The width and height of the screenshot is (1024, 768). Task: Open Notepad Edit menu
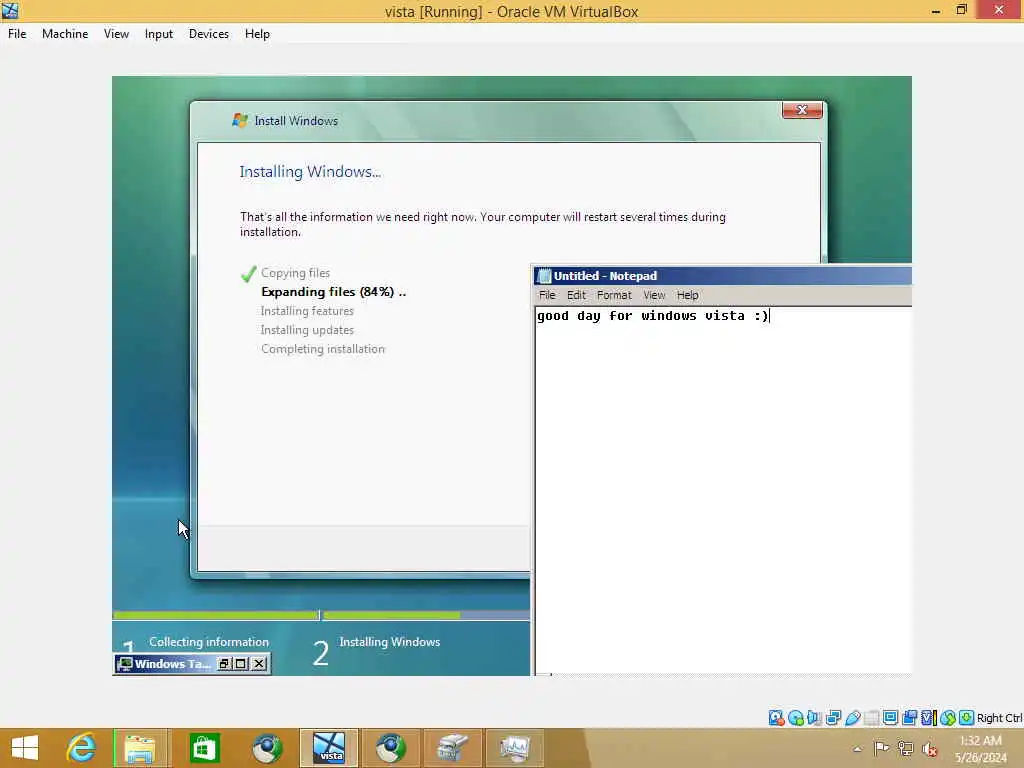click(x=576, y=295)
